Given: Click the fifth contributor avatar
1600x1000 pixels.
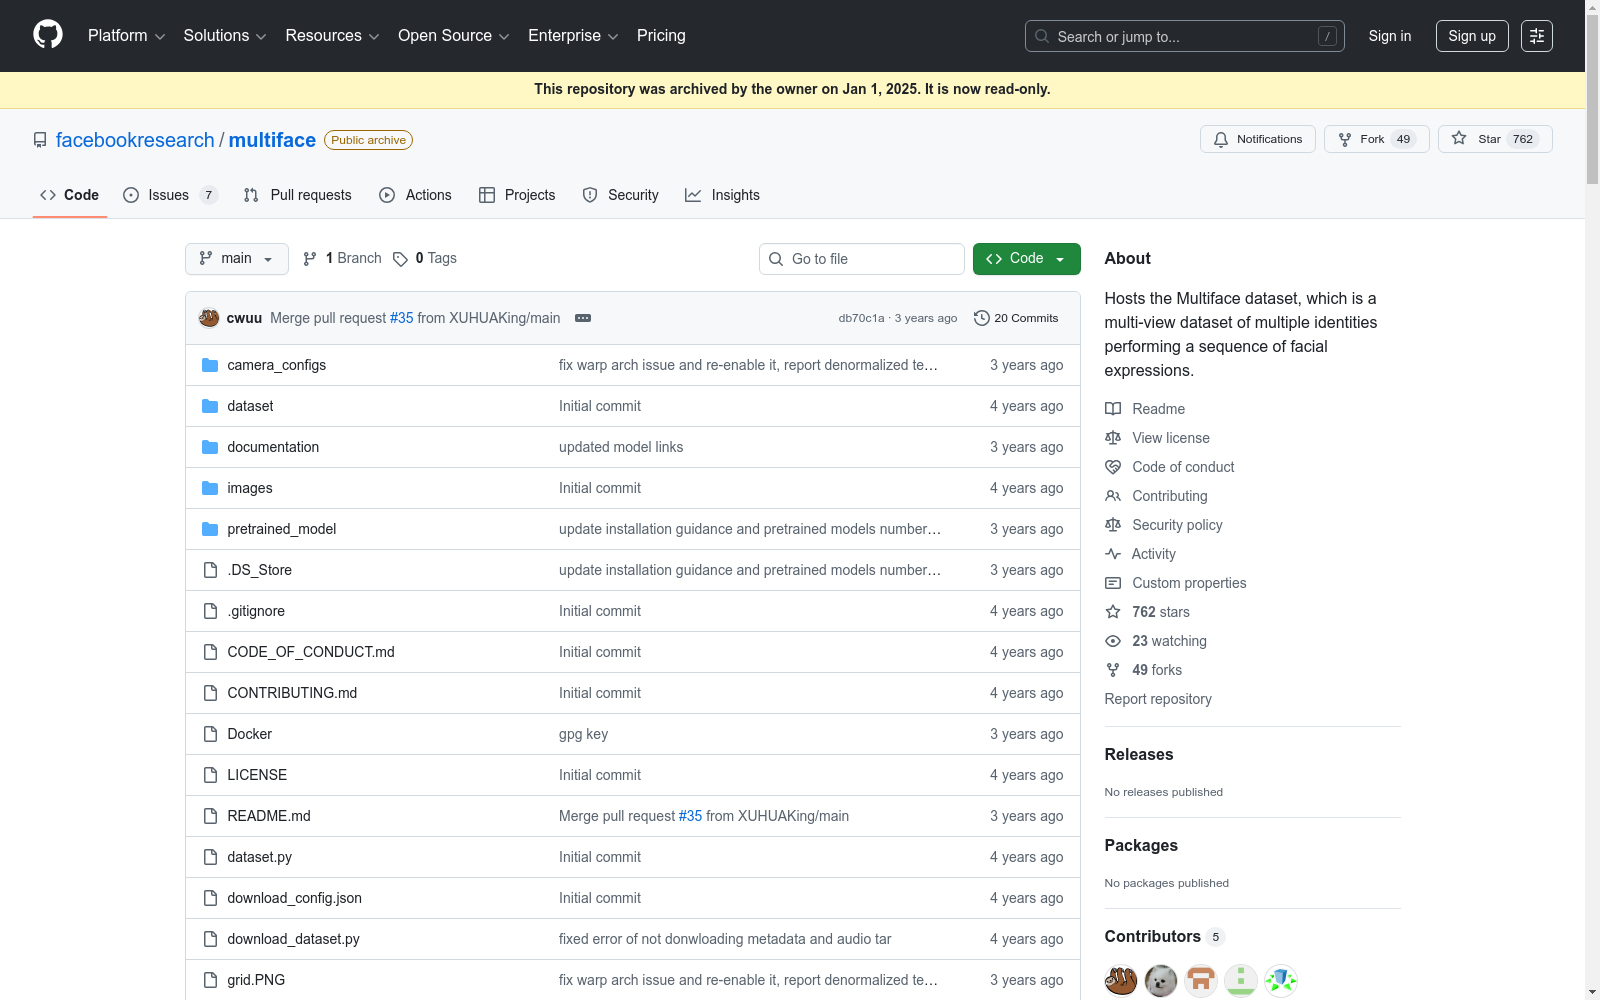Looking at the screenshot, I should pyautogui.click(x=1281, y=981).
